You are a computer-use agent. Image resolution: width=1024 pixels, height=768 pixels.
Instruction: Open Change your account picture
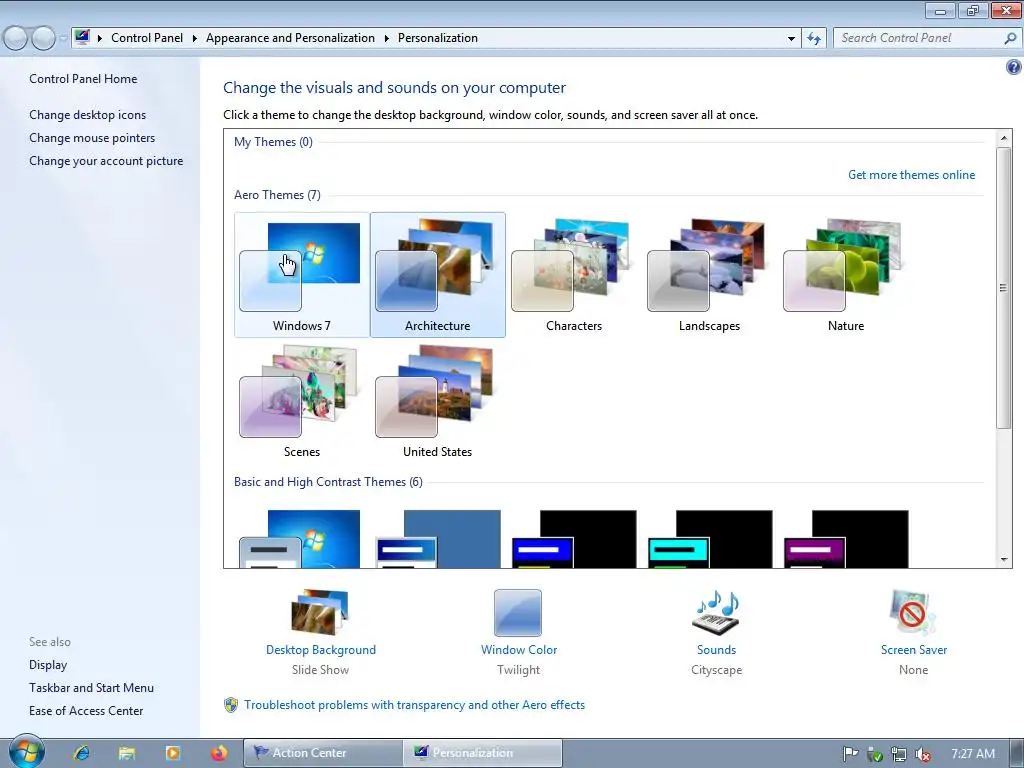click(106, 161)
